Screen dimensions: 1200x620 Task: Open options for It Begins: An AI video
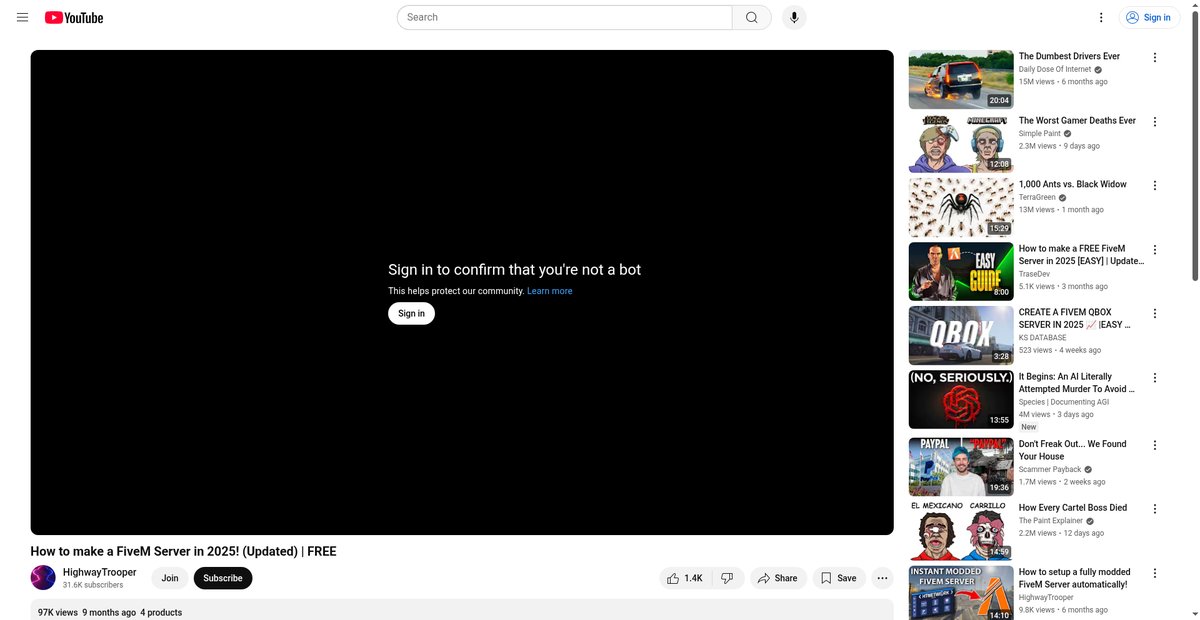tap(1155, 378)
